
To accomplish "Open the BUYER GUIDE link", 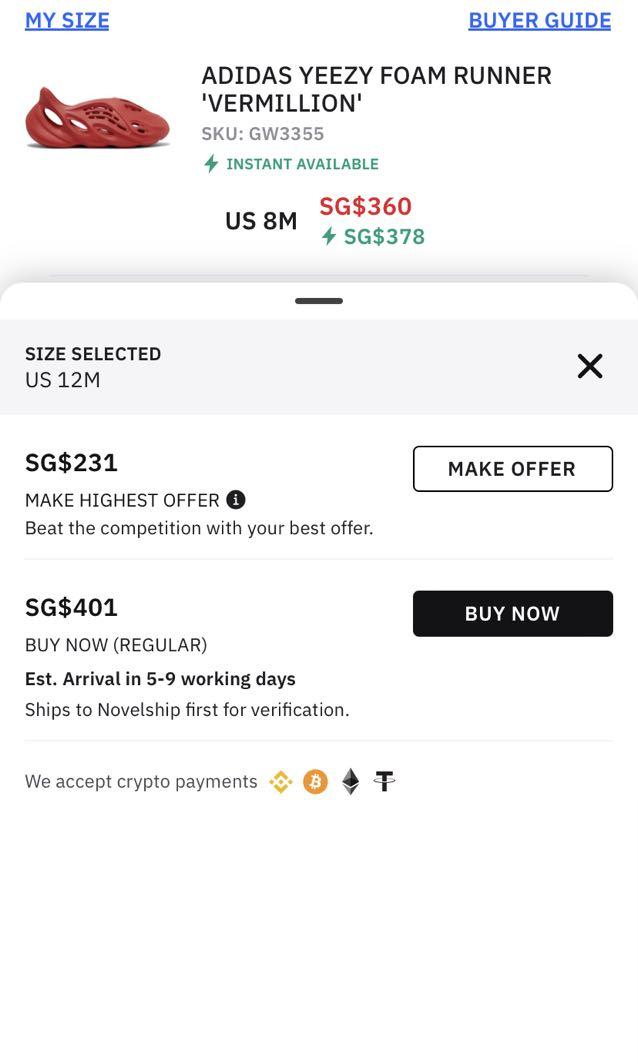I will [539, 20].
